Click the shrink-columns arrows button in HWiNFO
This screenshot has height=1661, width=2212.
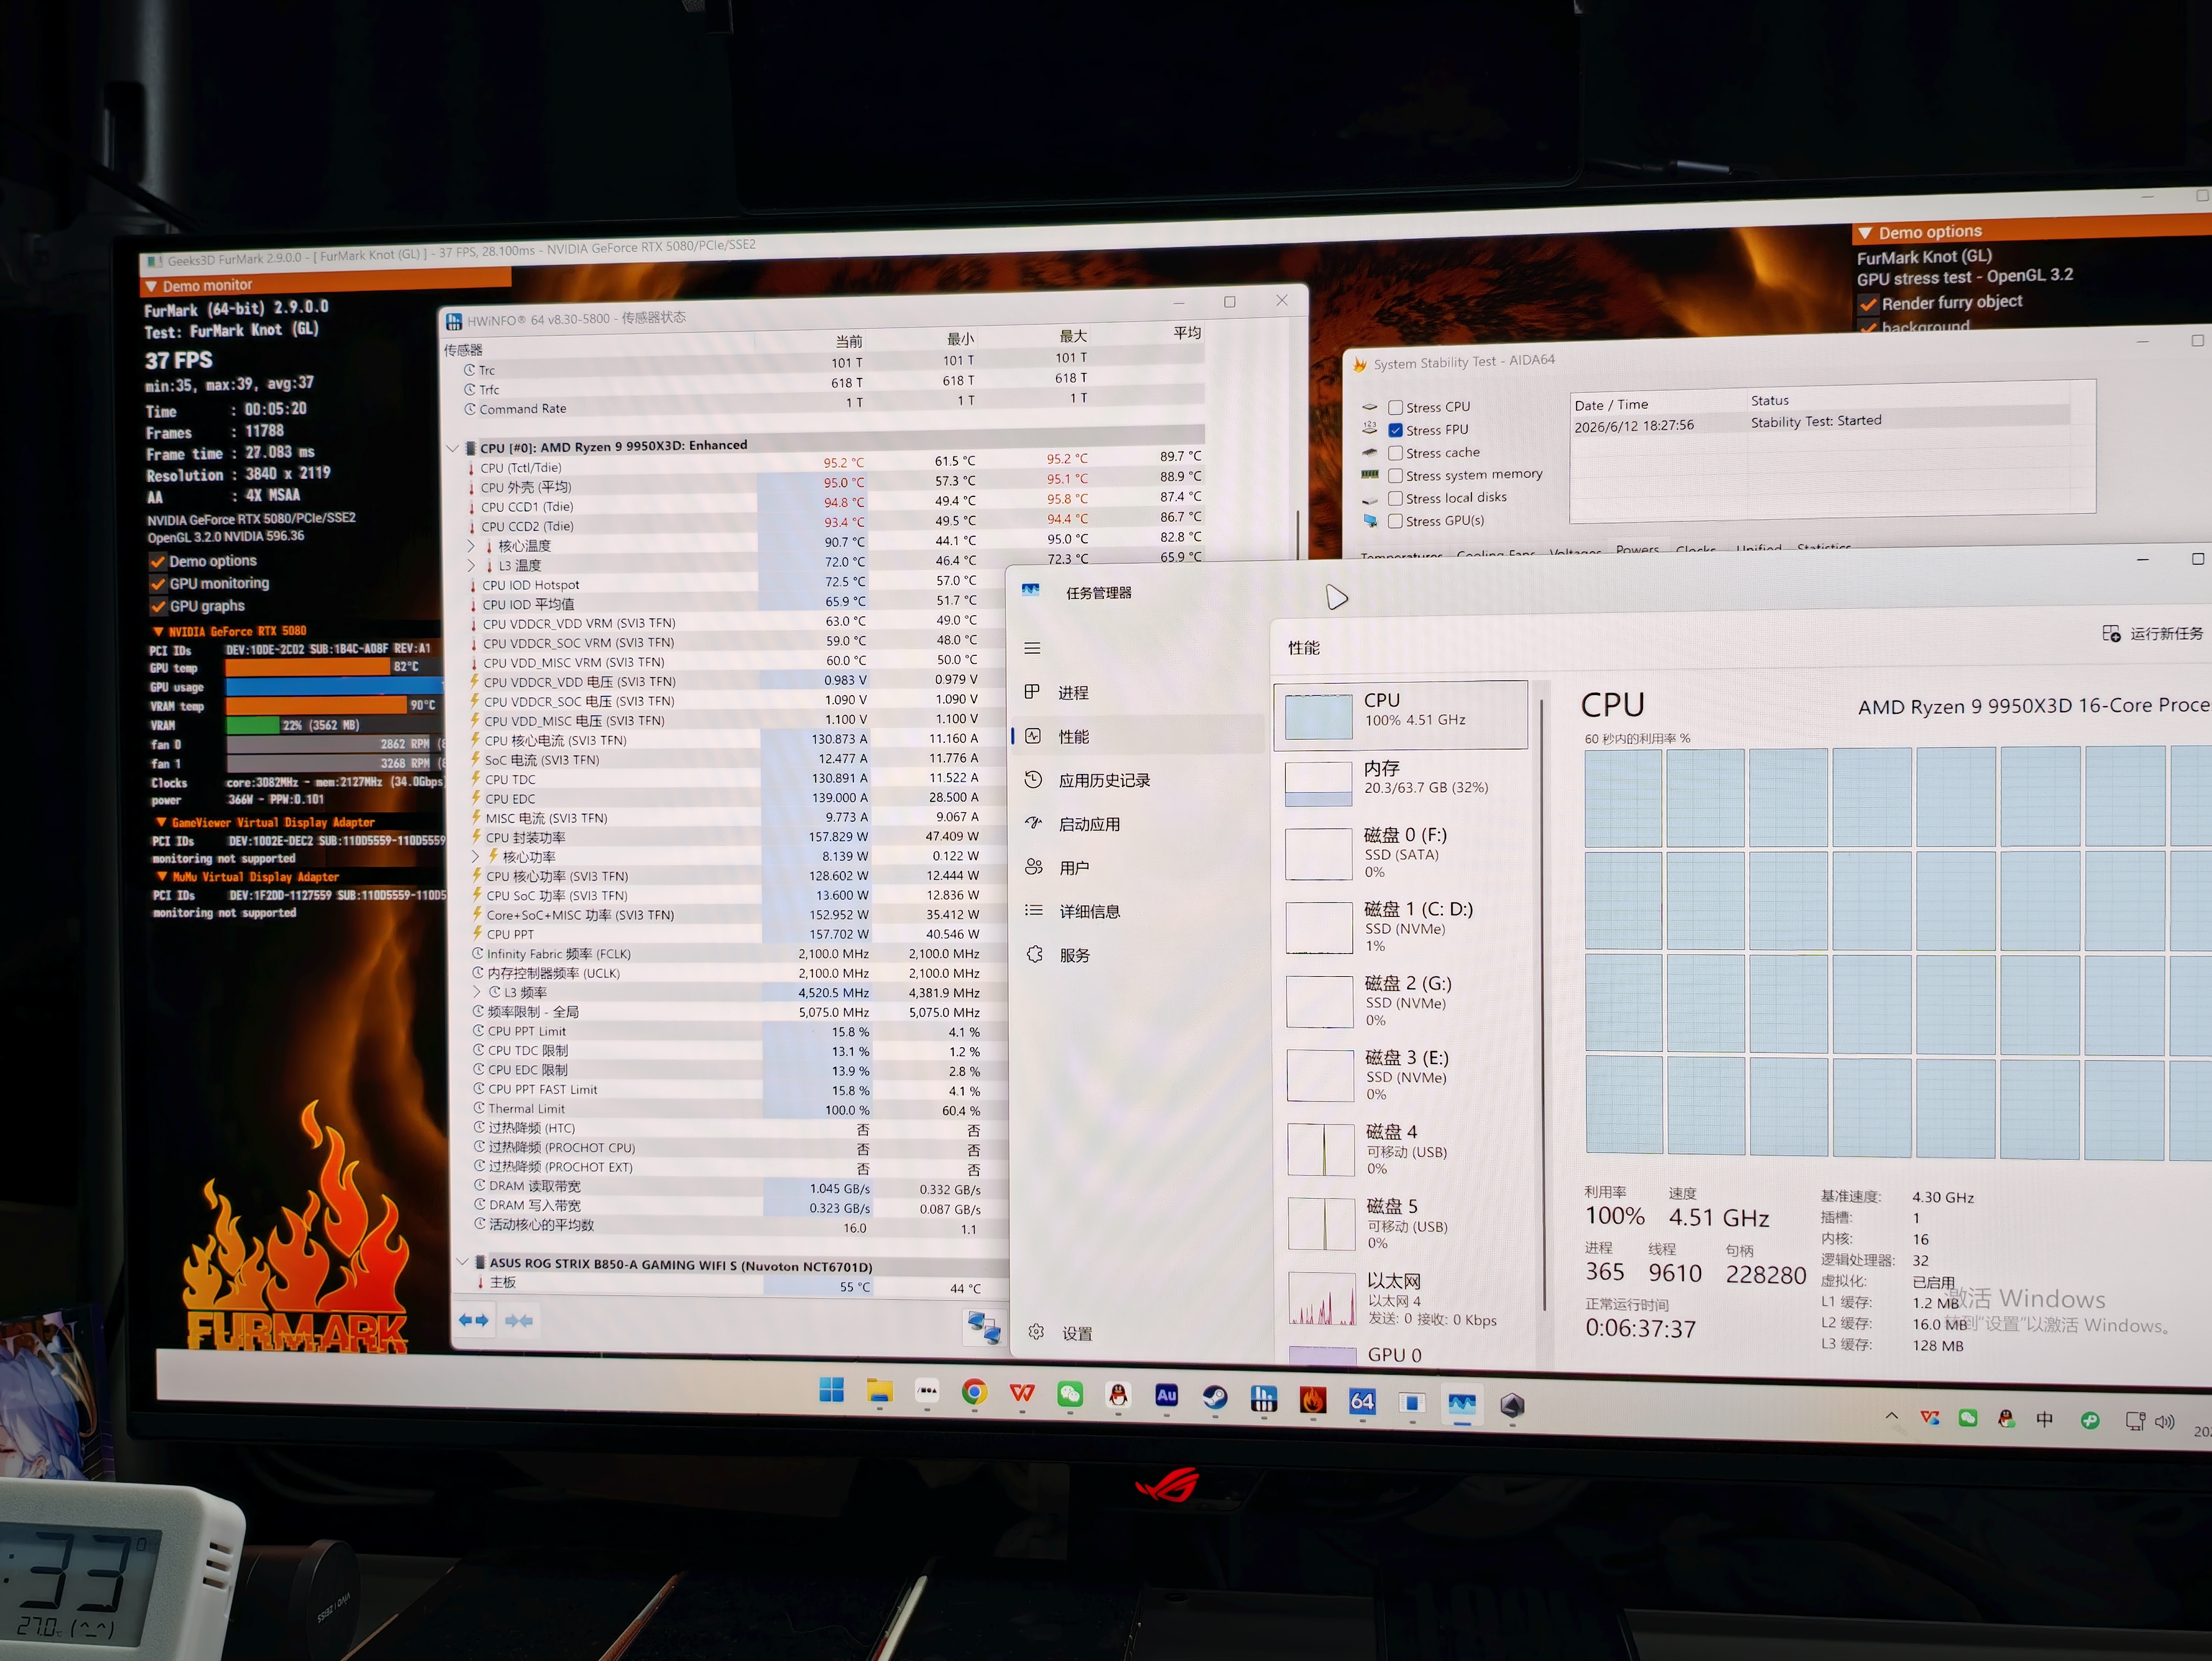(519, 1321)
